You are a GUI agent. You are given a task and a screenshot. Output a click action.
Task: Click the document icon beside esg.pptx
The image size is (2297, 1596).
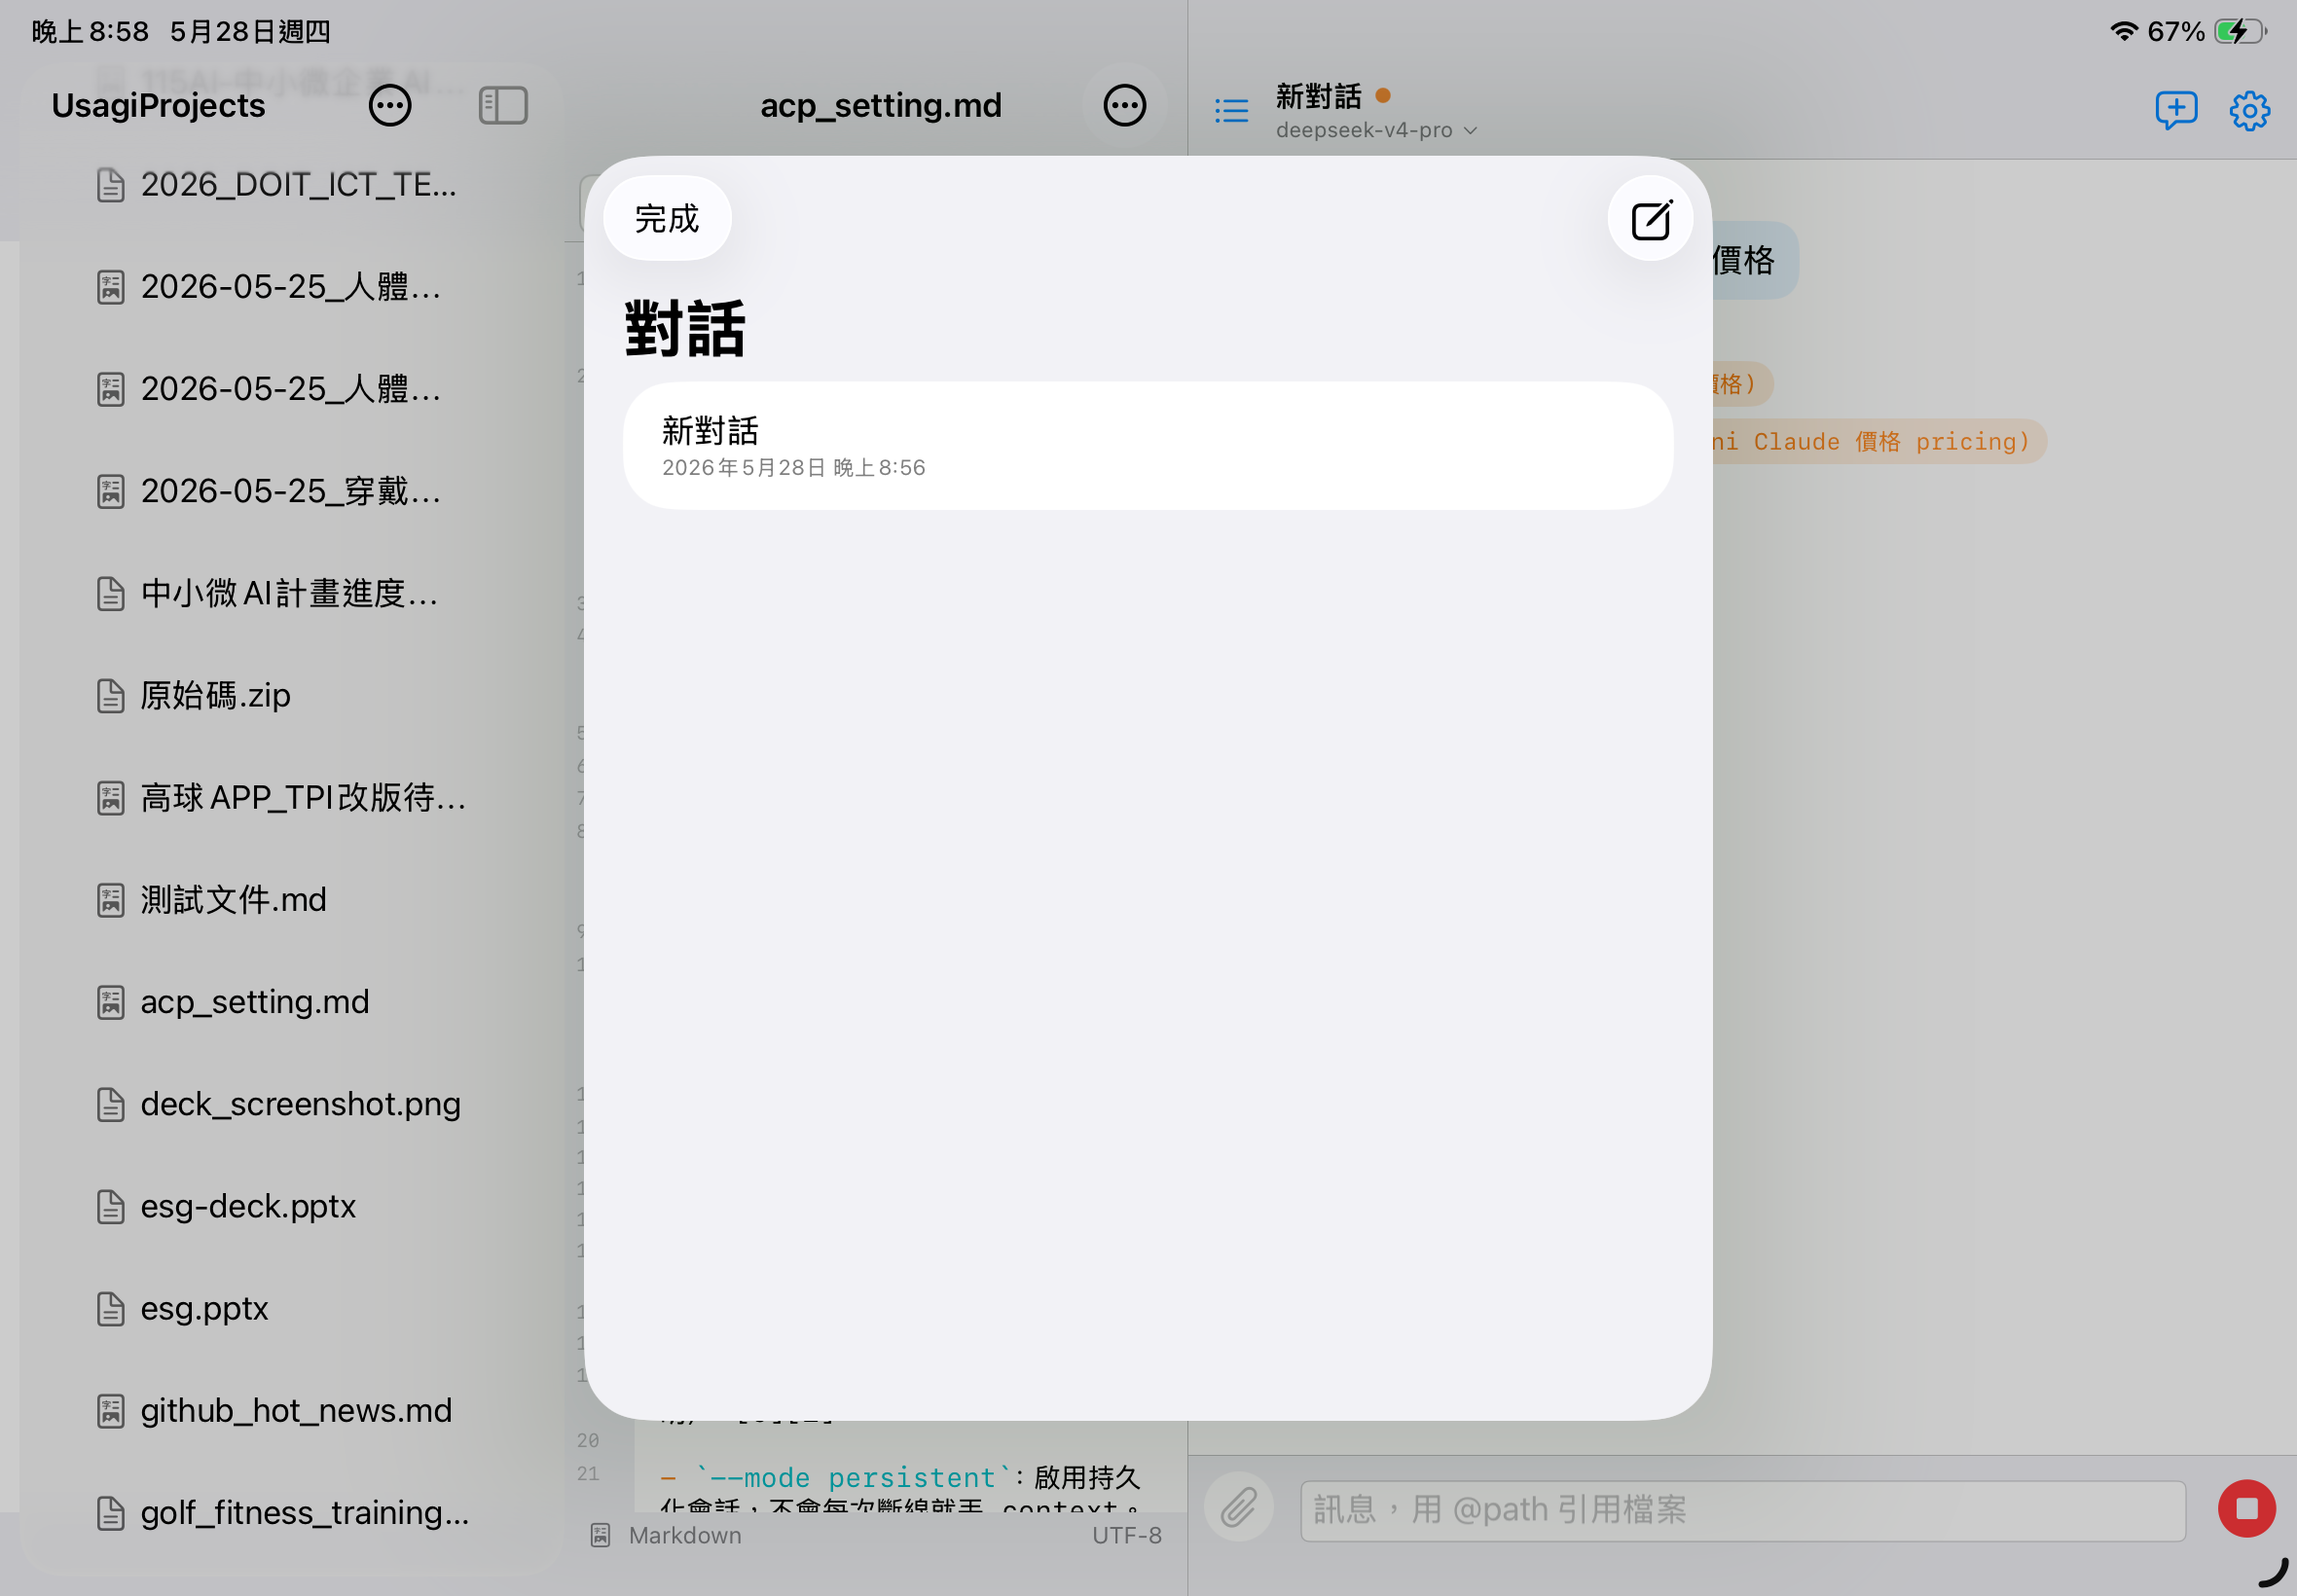pyautogui.click(x=110, y=1309)
